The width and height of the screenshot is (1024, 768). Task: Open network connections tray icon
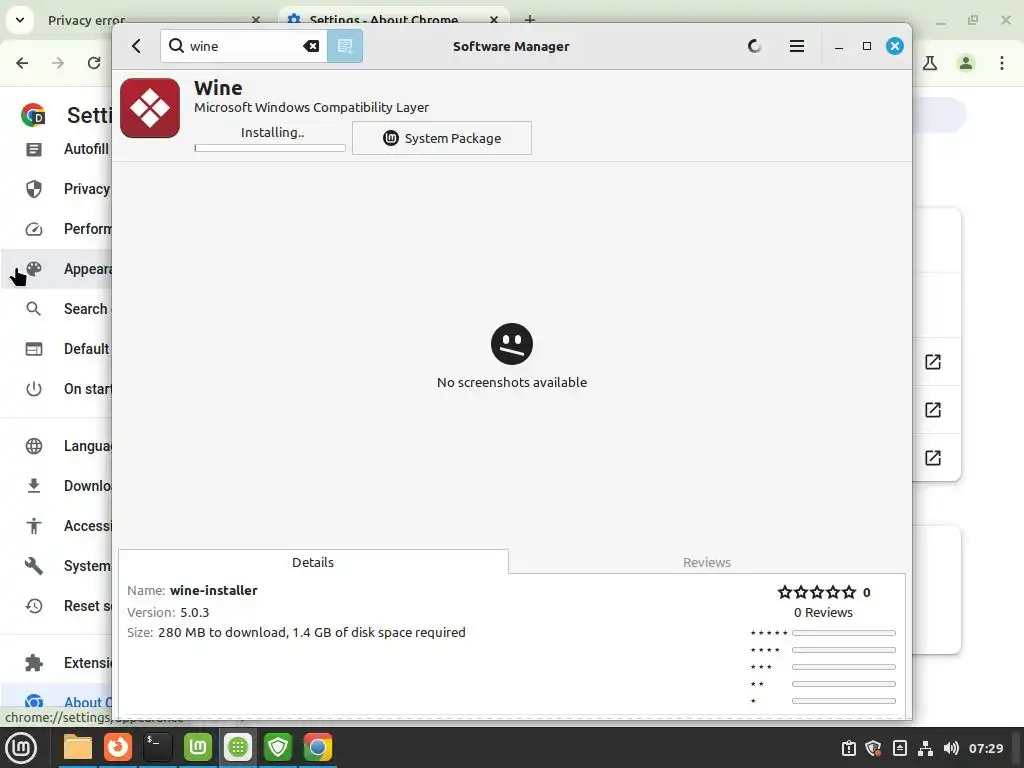tap(925, 748)
